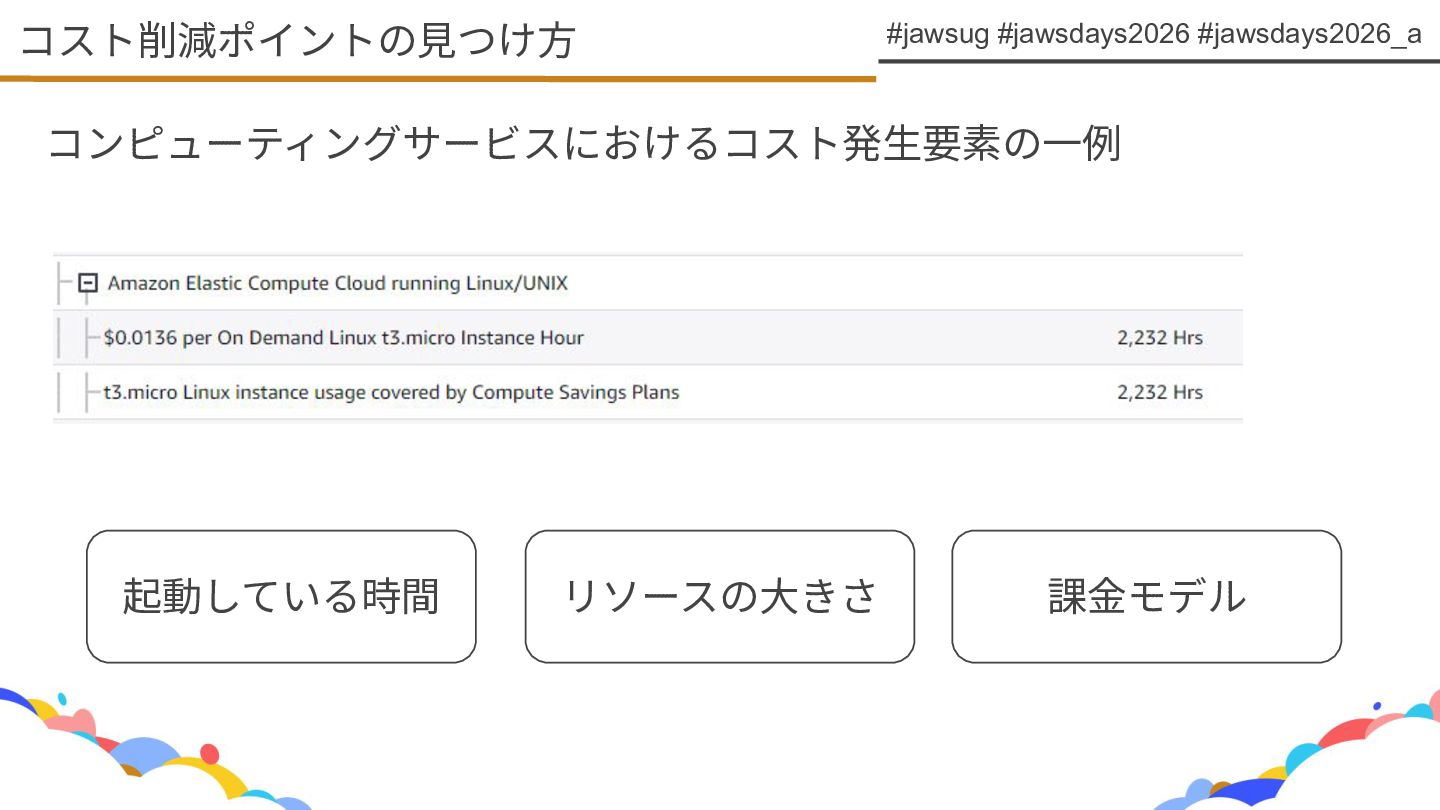Click 2,232 Hrs in the On Demand row
1440x810 pixels.
1159,338
